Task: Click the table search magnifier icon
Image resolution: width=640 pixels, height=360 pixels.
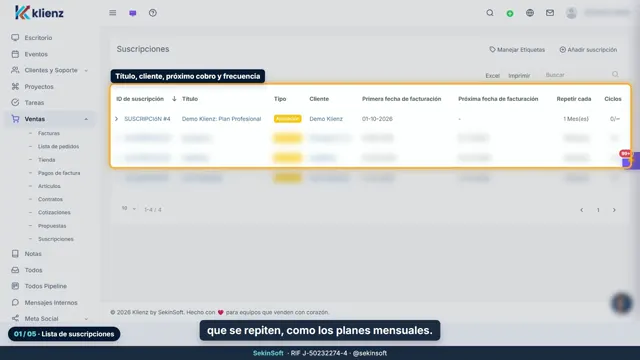Action: coord(615,74)
